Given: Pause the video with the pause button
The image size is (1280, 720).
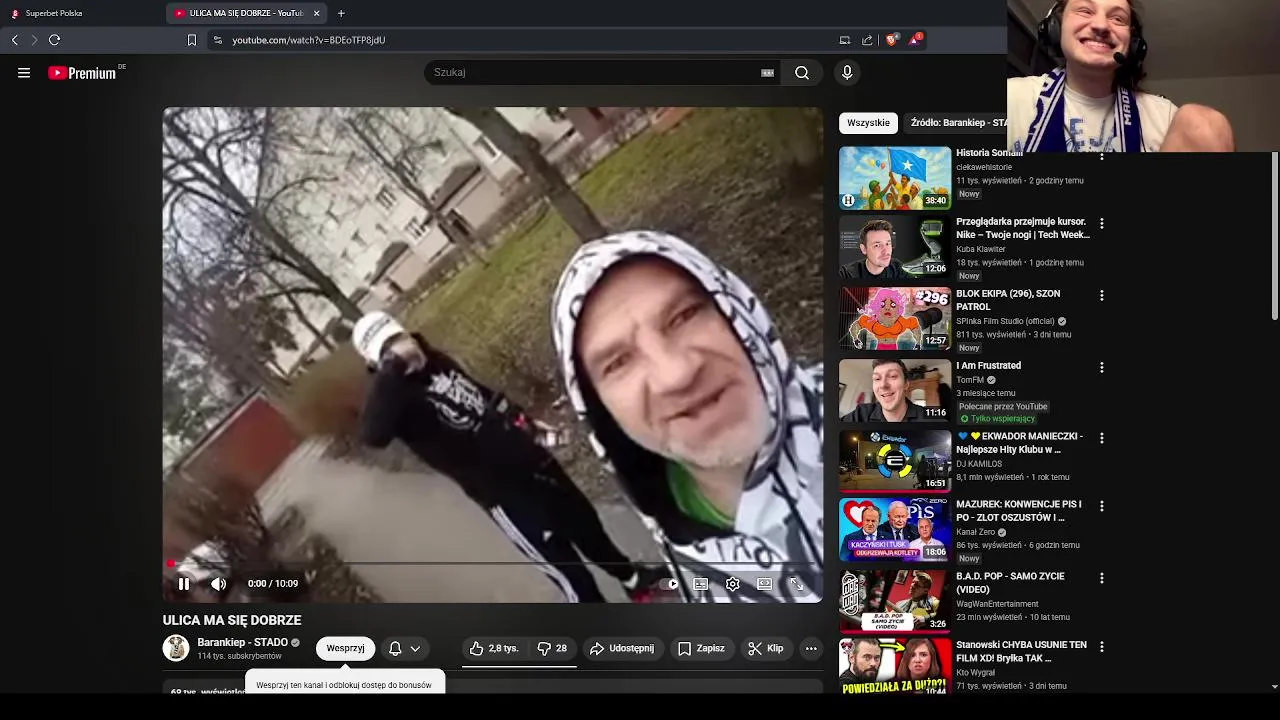Looking at the screenshot, I should (184, 584).
